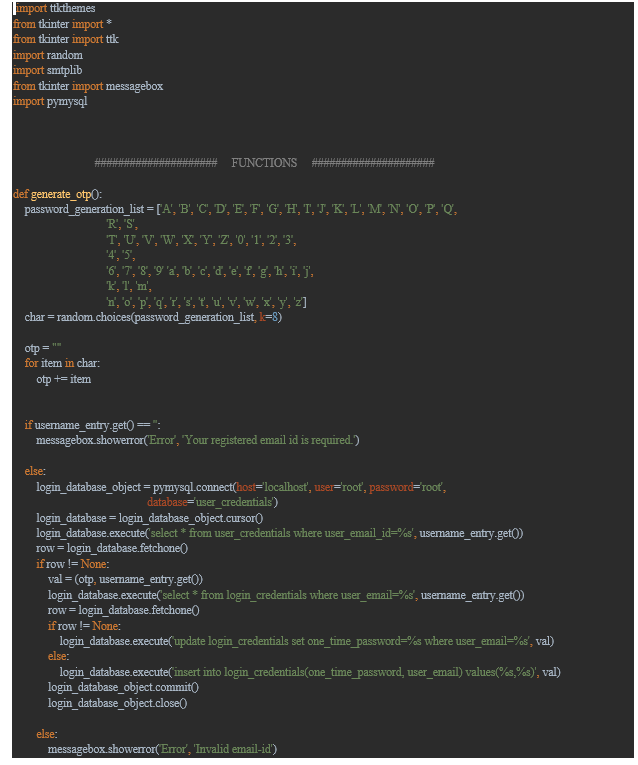Click the 'otp = ""' assignment line
The width and height of the screenshot is (638, 765).
pyautogui.click(x=43, y=348)
